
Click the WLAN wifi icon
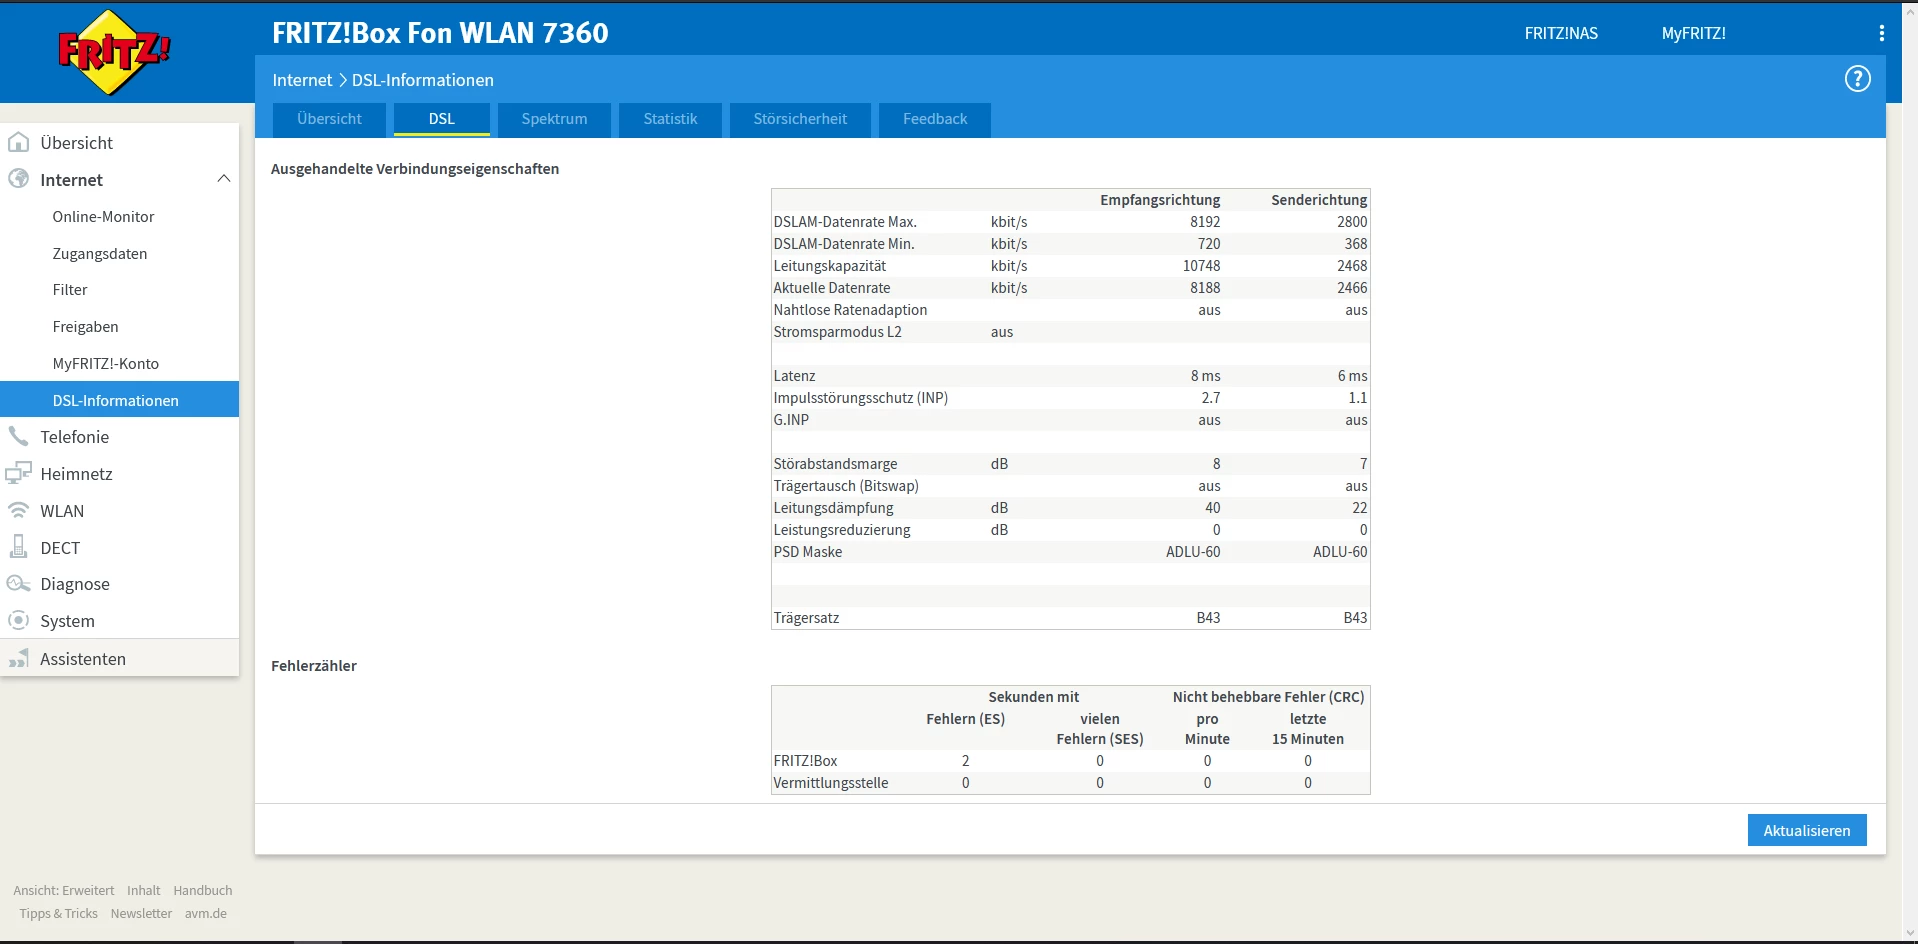pos(18,511)
